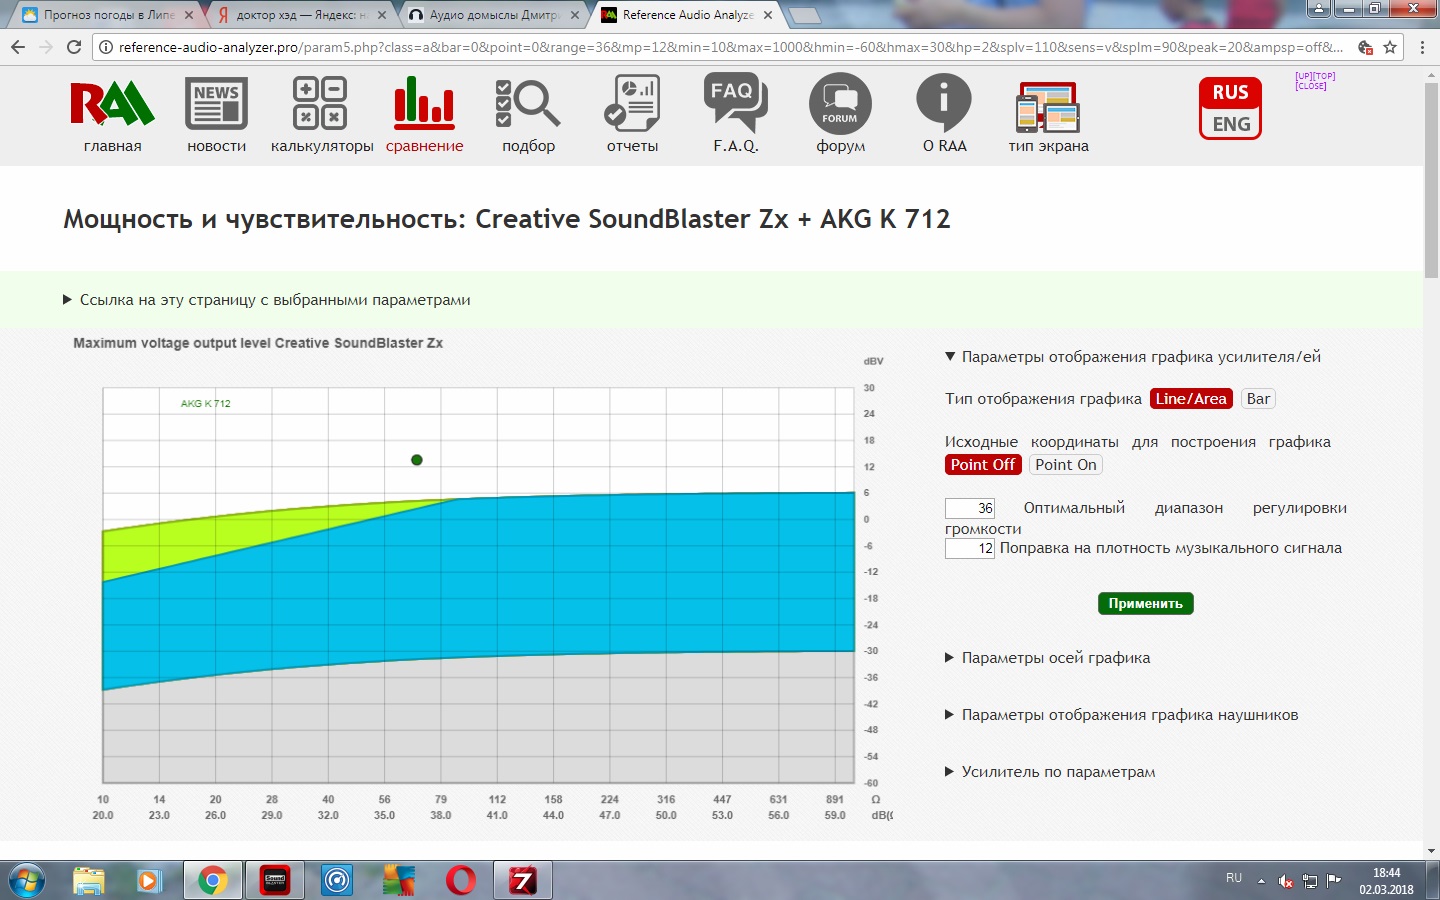Click the extension icon beside the bookmark star
The image size is (1440, 900).
[x=1365, y=47]
